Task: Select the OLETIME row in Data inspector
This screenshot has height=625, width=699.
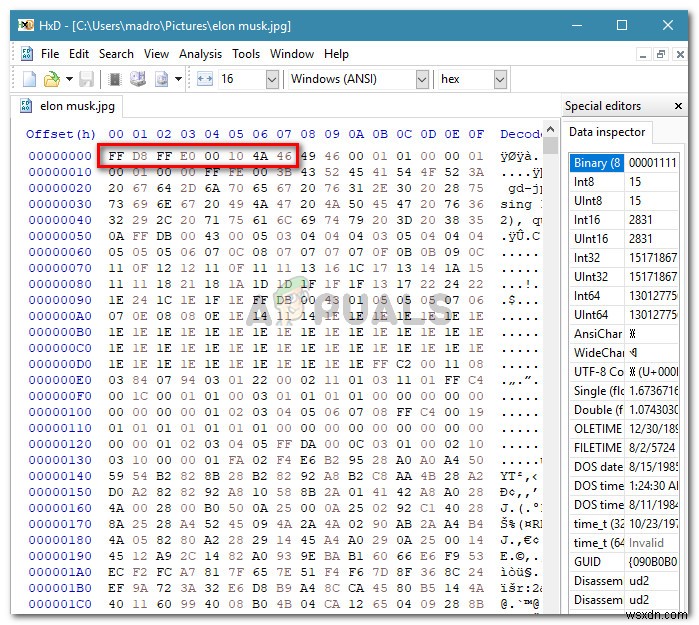Action: tap(624, 429)
